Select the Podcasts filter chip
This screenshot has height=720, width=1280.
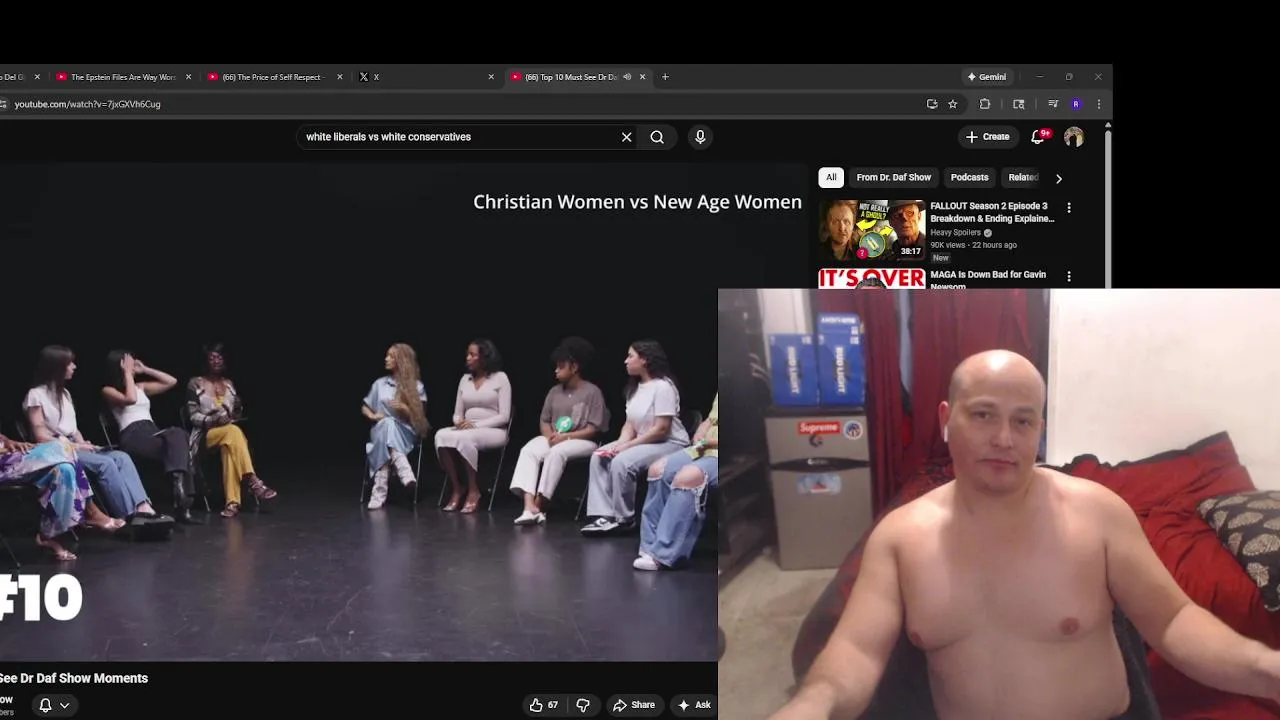click(x=969, y=177)
